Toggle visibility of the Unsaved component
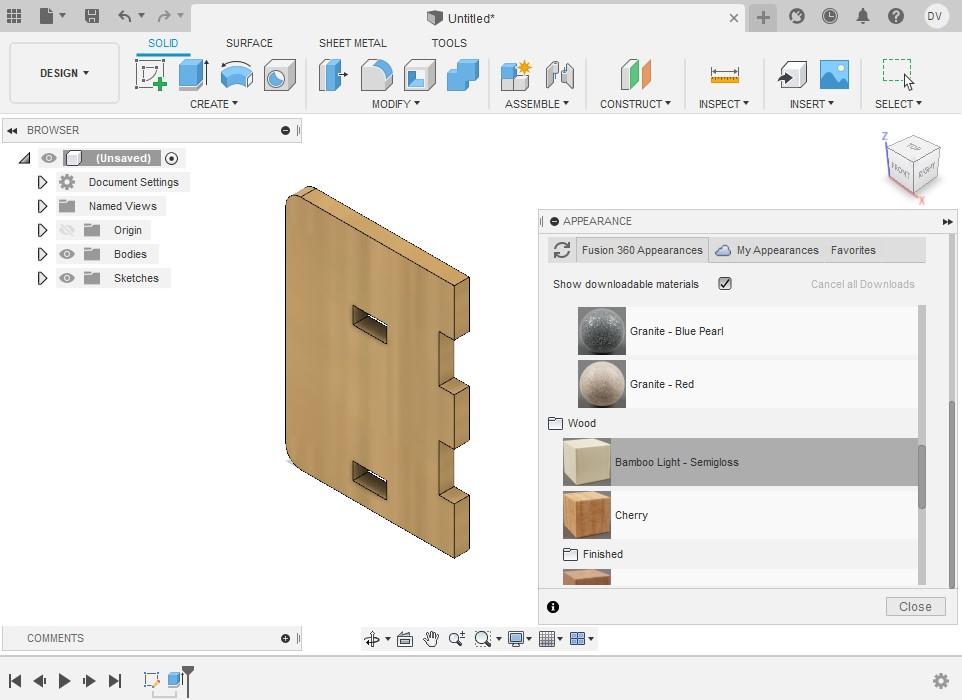This screenshot has height=700, width=962. 48,158
